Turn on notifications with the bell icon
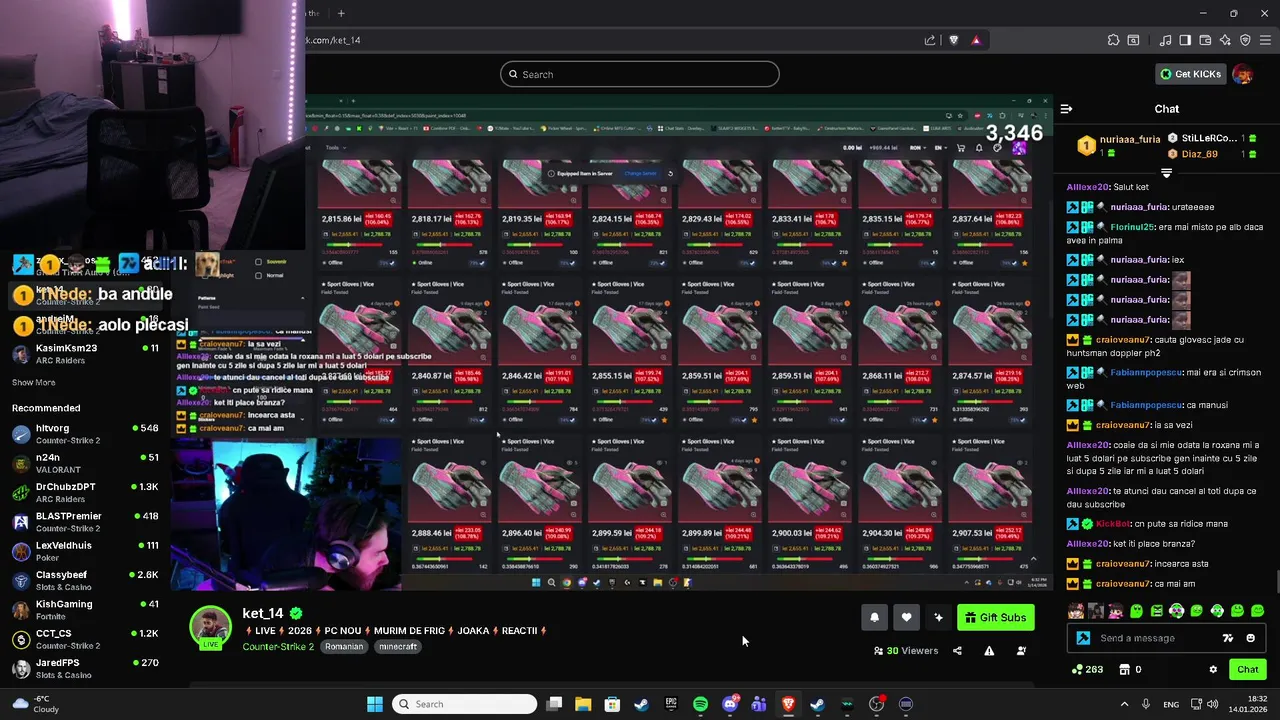Viewport: 1280px width, 720px height. point(874,617)
